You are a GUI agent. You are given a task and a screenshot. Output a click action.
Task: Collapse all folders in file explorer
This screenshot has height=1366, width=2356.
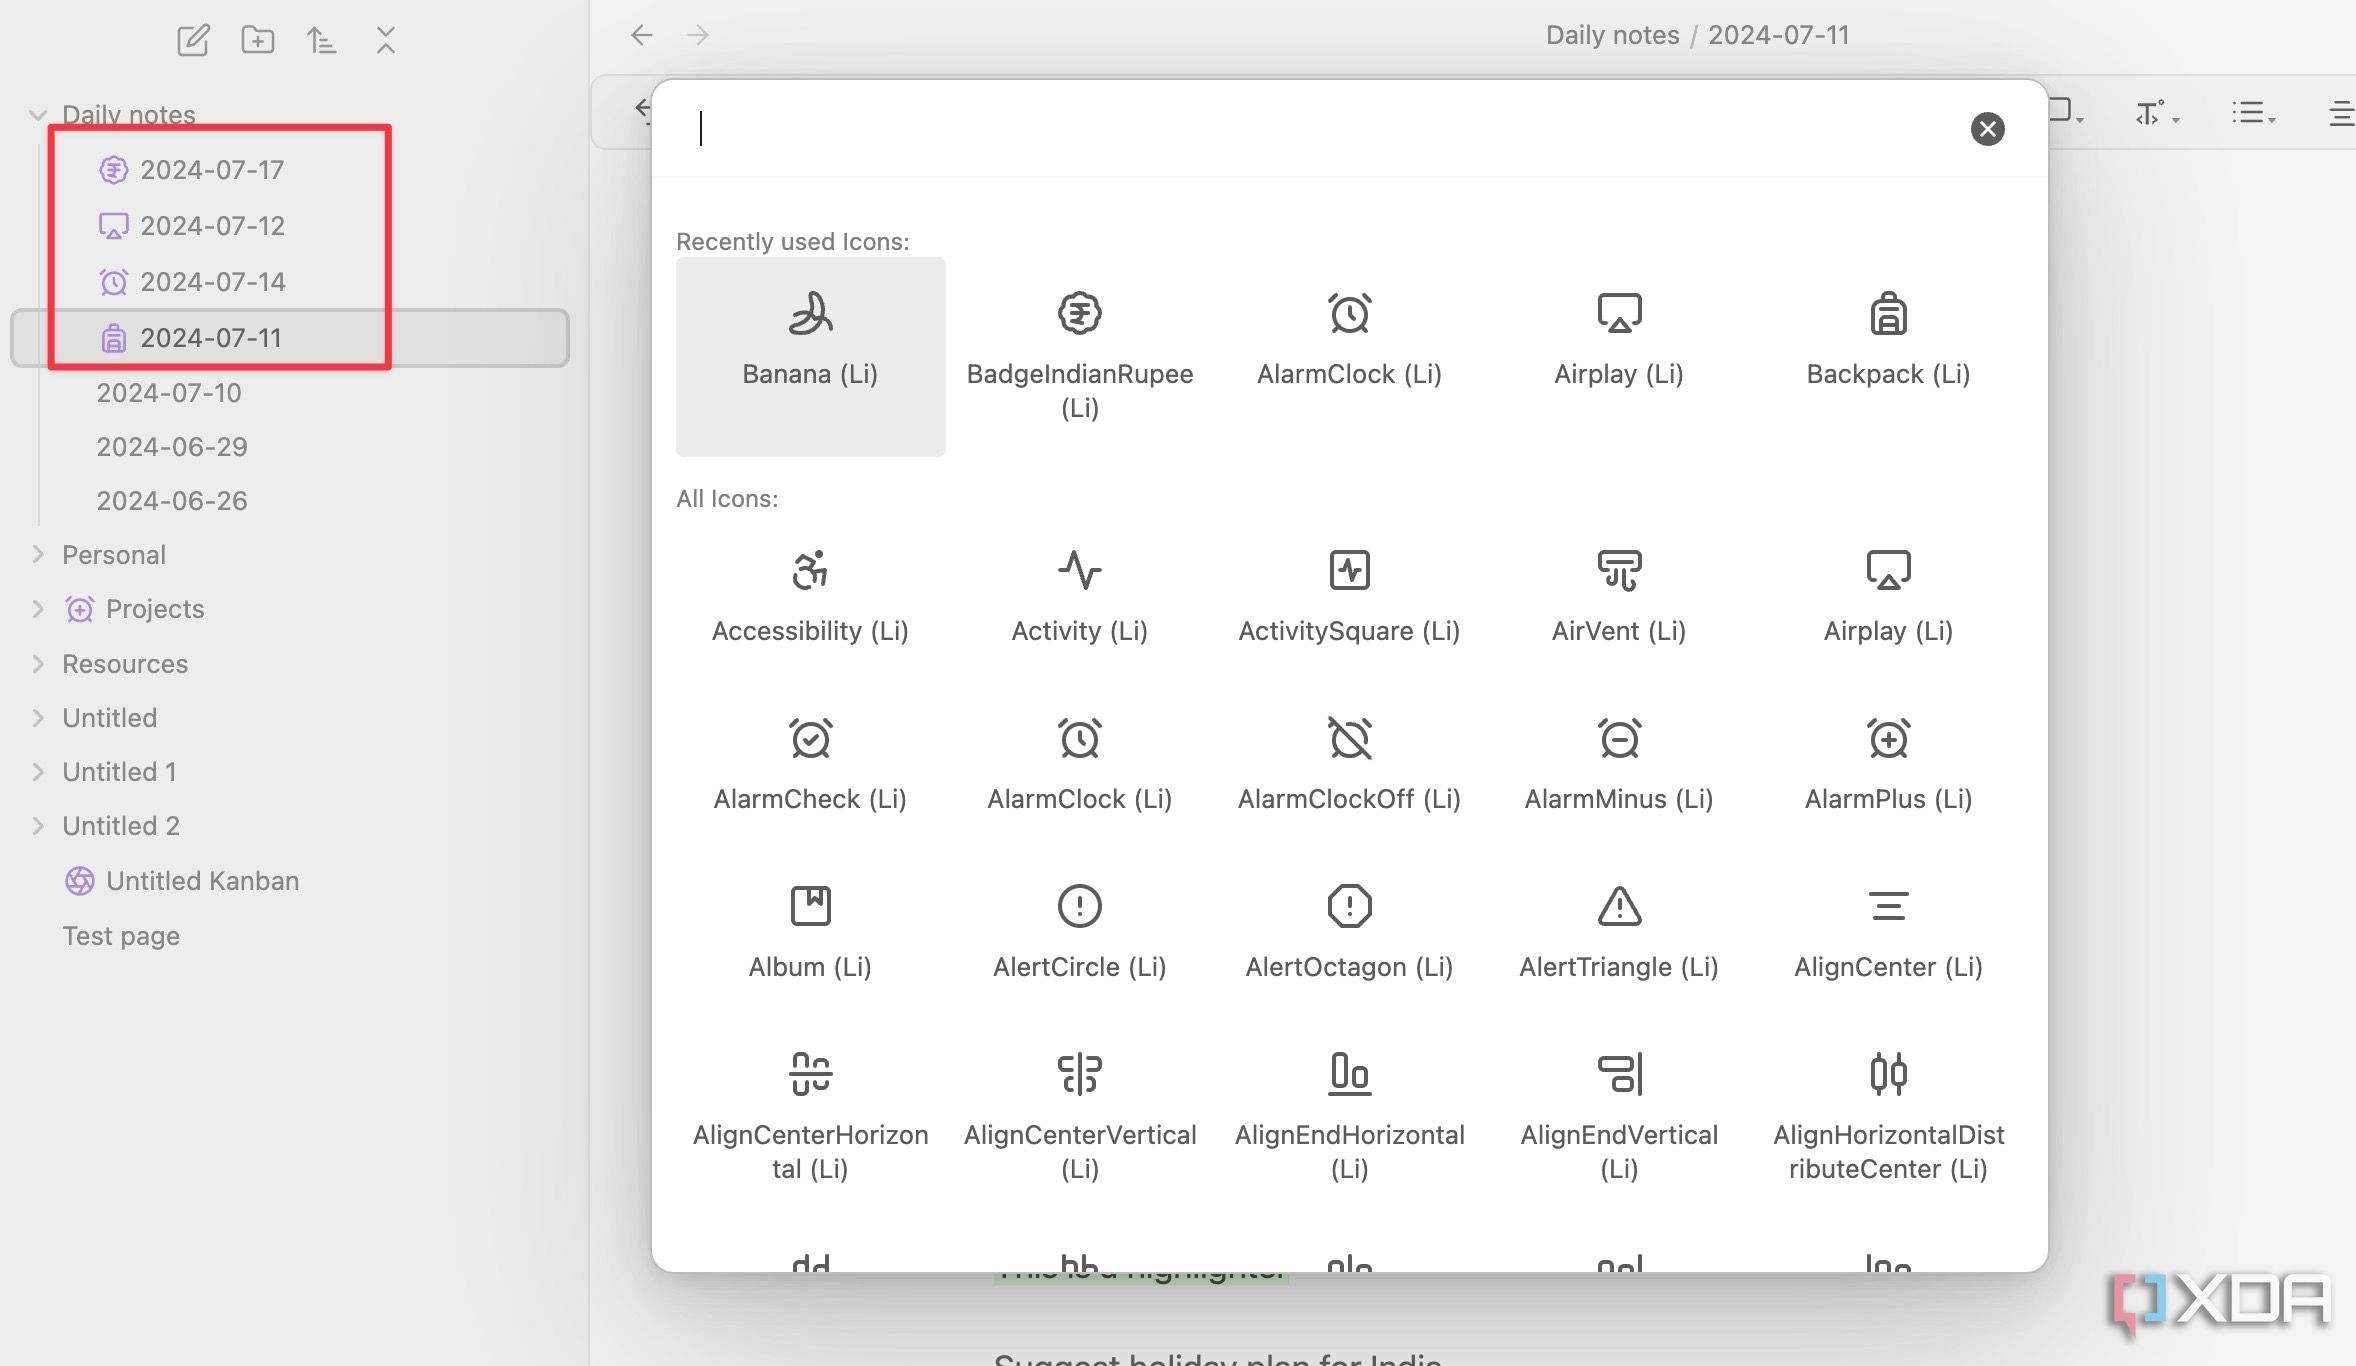(386, 40)
